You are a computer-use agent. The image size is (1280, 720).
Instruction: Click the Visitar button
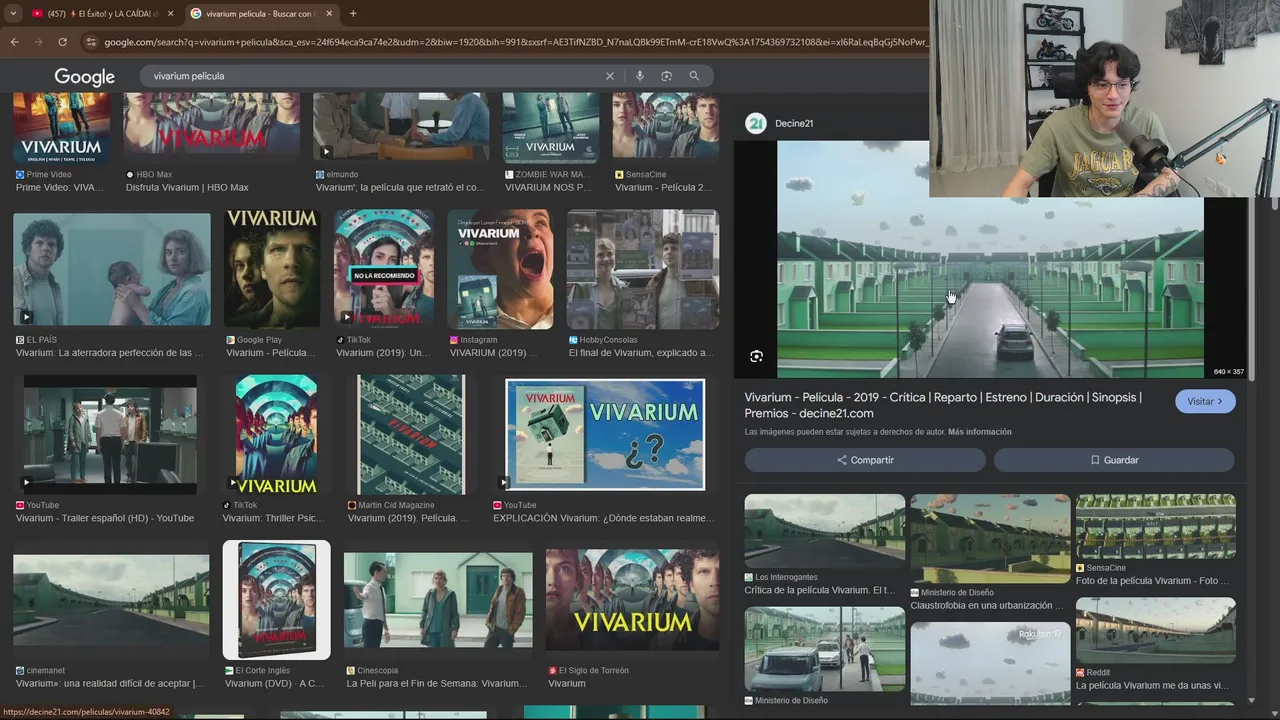coord(1205,401)
